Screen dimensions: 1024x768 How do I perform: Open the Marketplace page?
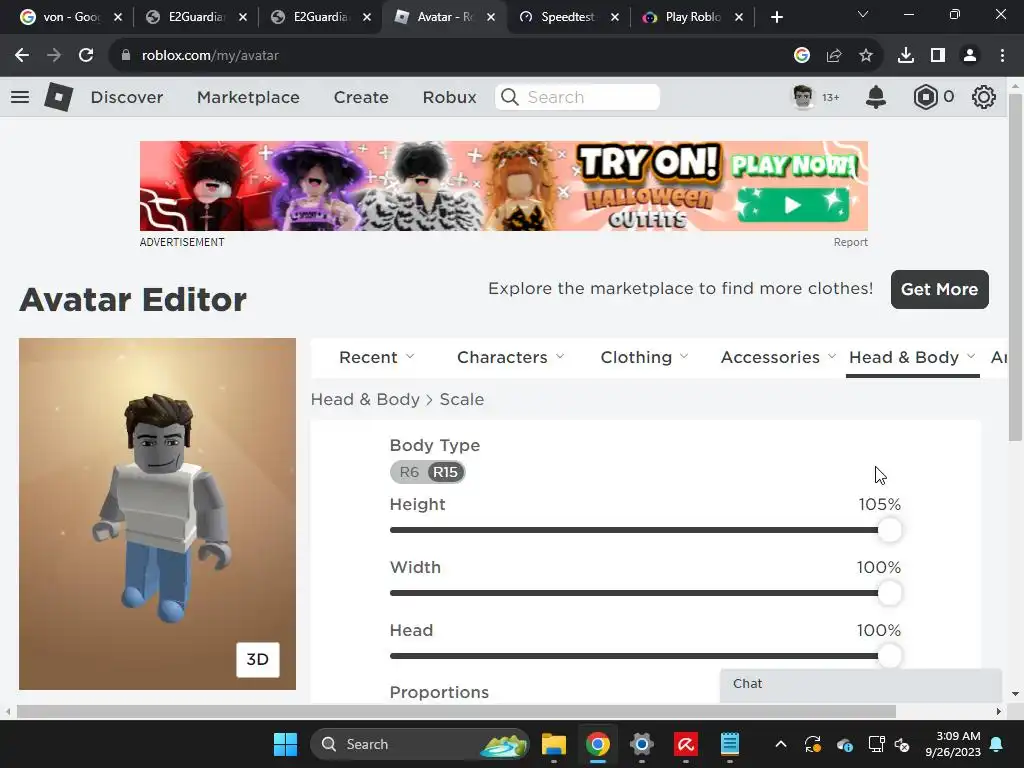tap(248, 97)
